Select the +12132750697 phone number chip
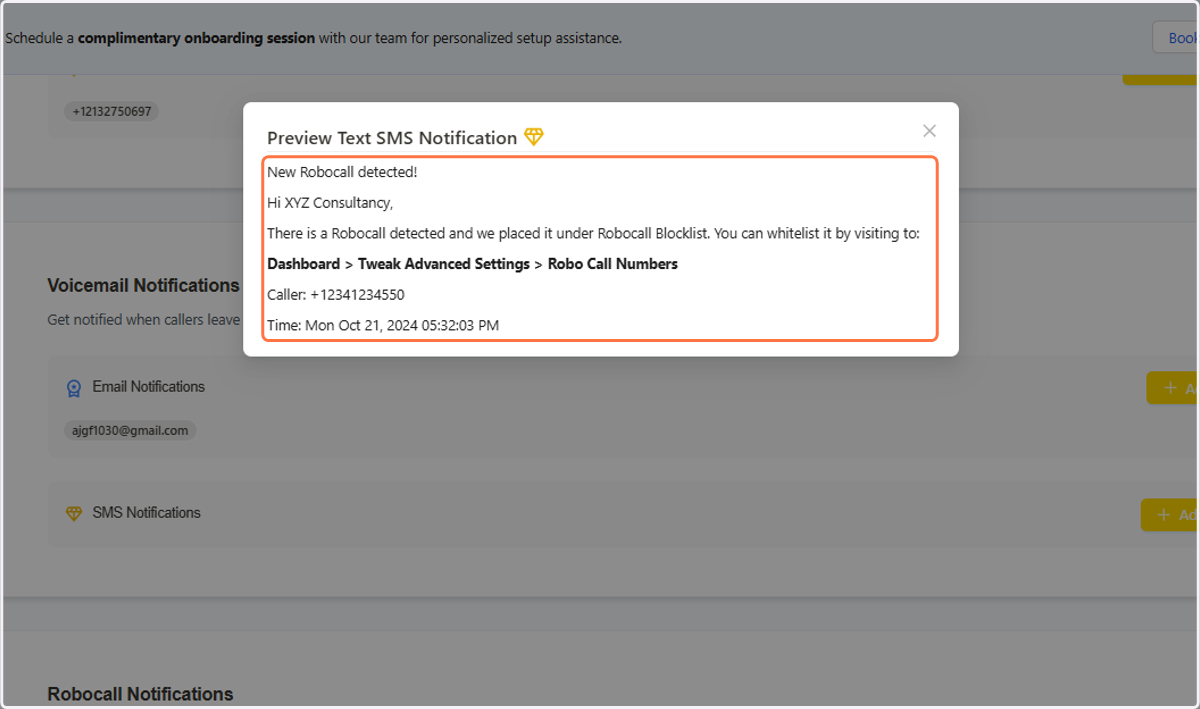The image size is (1200, 709). click(112, 111)
